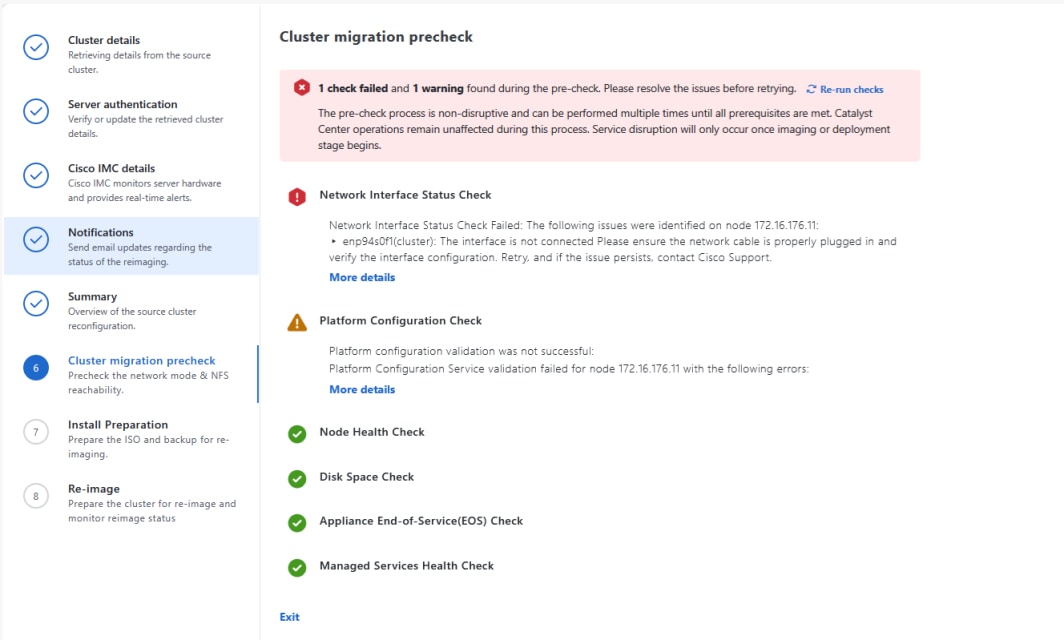The width and height of the screenshot is (1064, 640).
Task: Click the Network Interface Status failed icon
Action: (297, 197)
